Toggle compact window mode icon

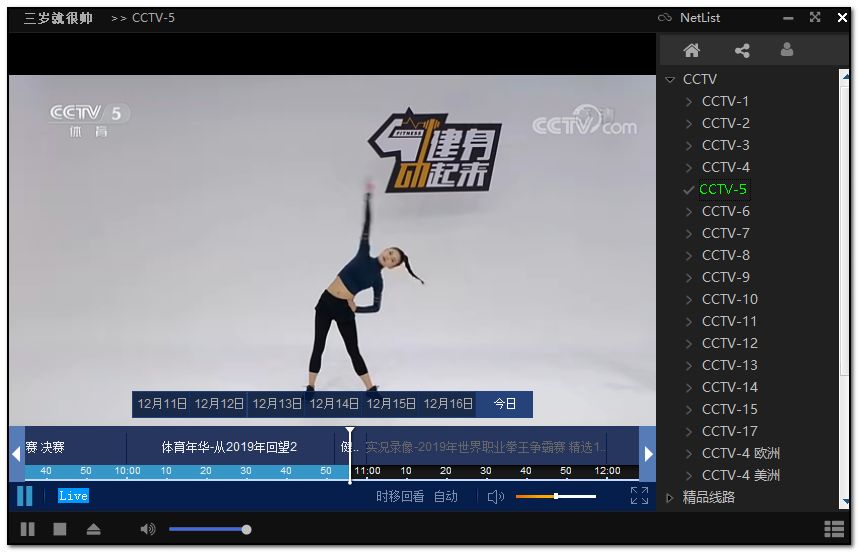pos(815,17)
